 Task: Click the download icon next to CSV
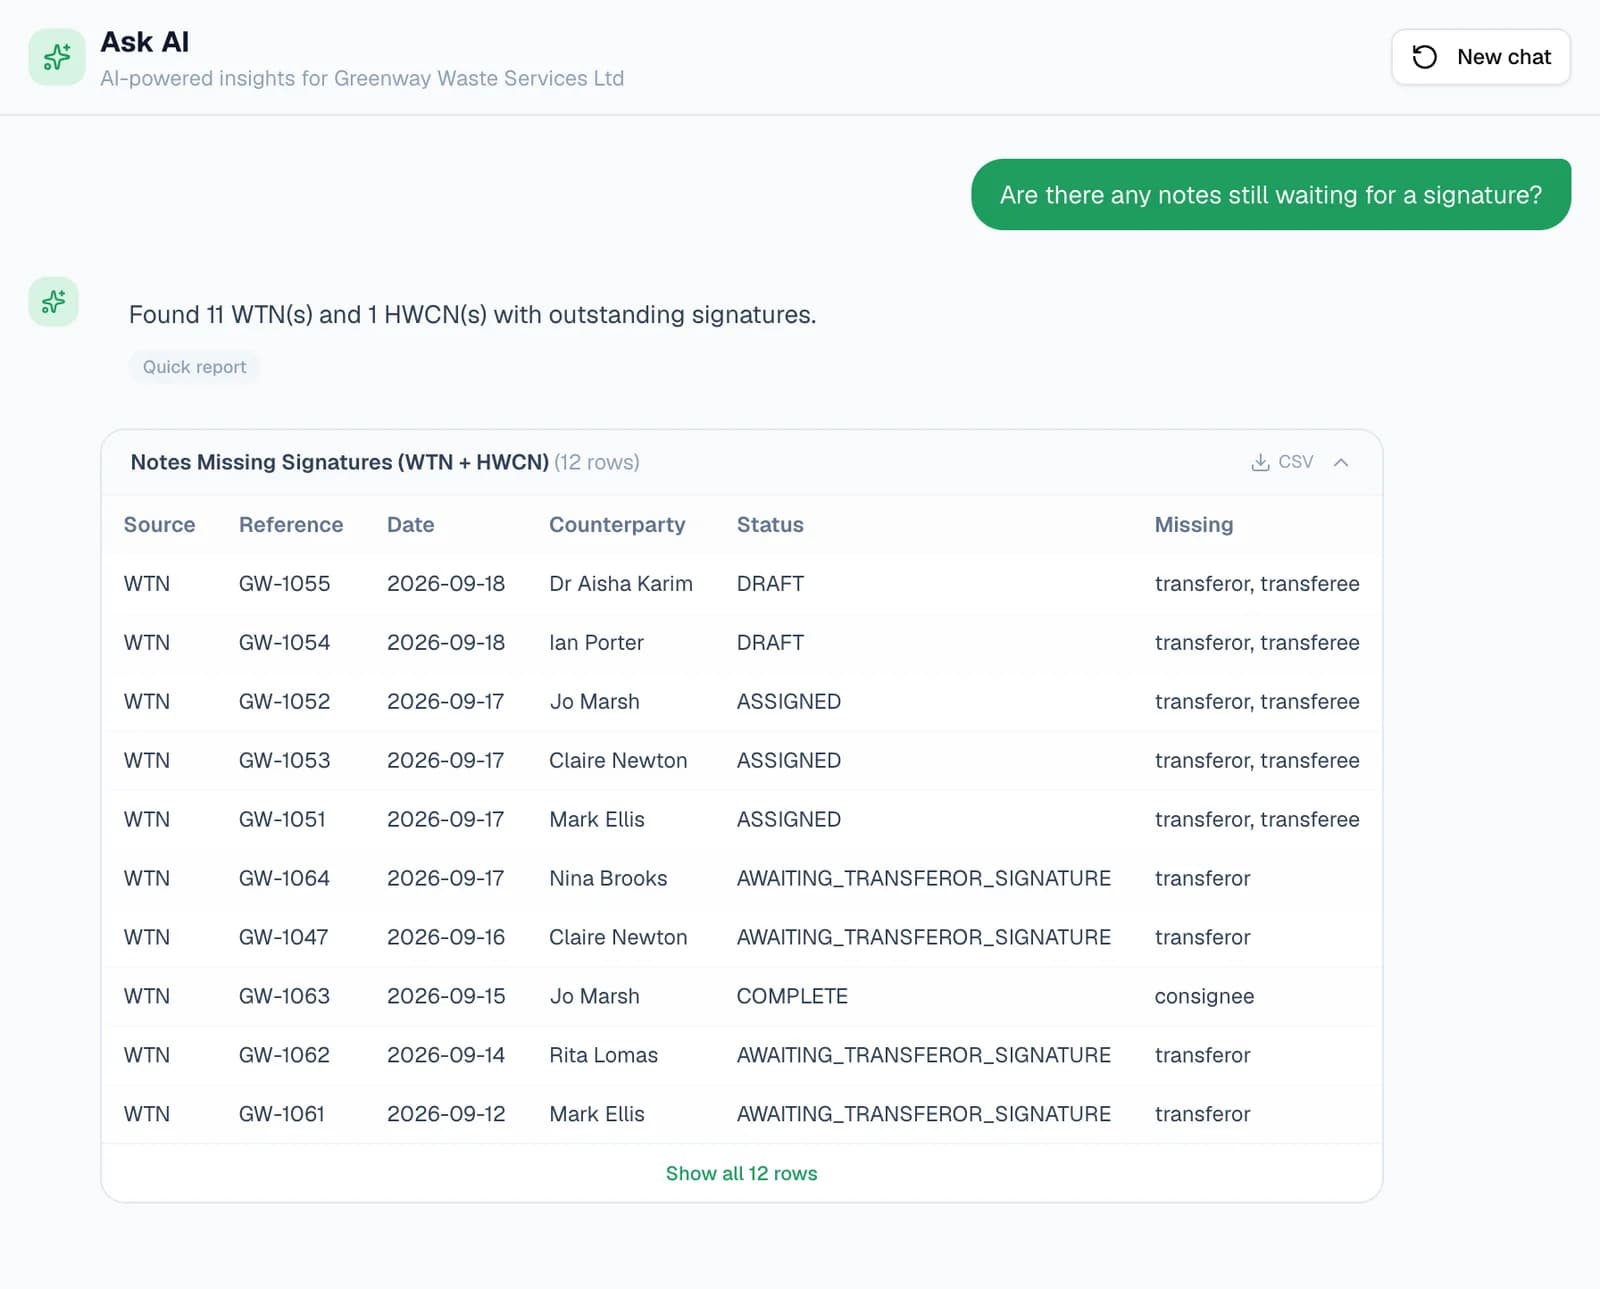pos(1260,462)
